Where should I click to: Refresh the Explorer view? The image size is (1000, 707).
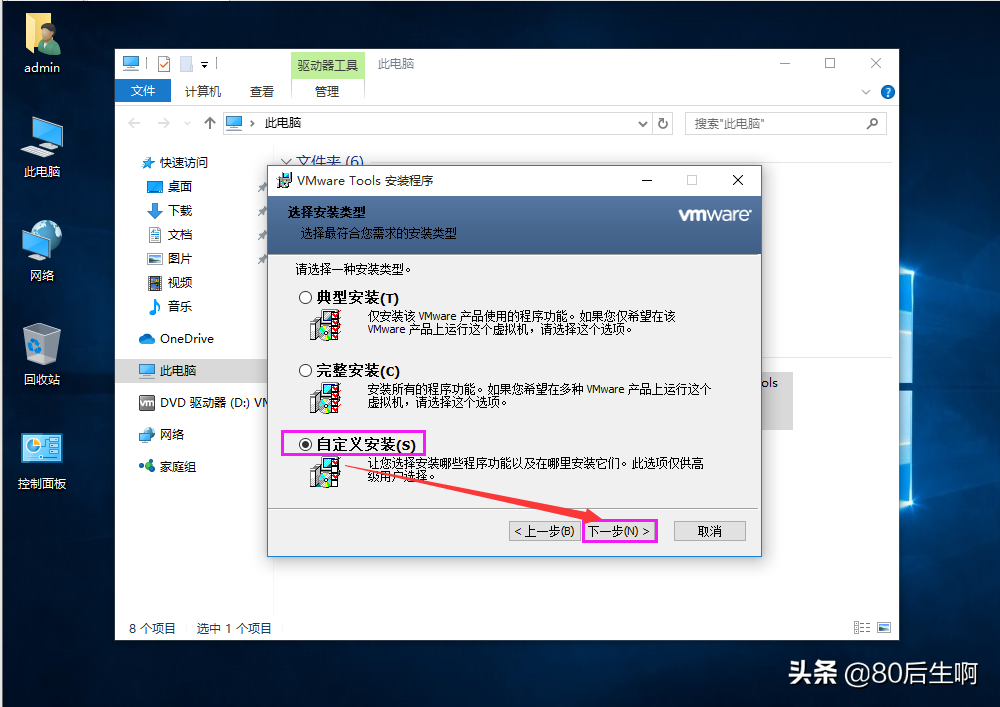click(663, 123)
